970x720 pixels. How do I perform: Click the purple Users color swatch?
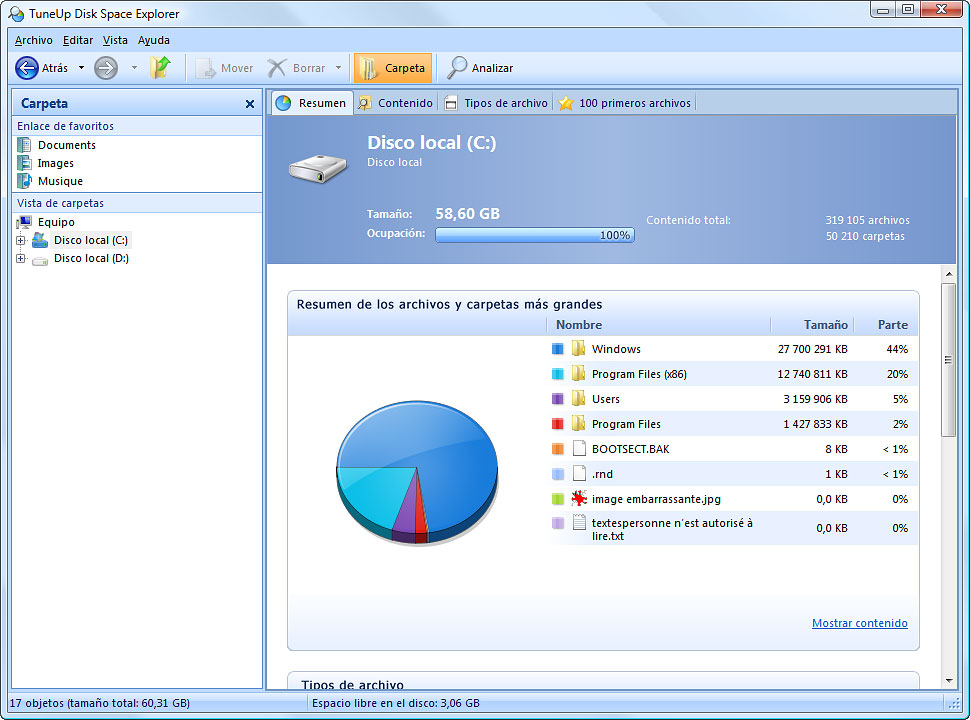point(557,399)
